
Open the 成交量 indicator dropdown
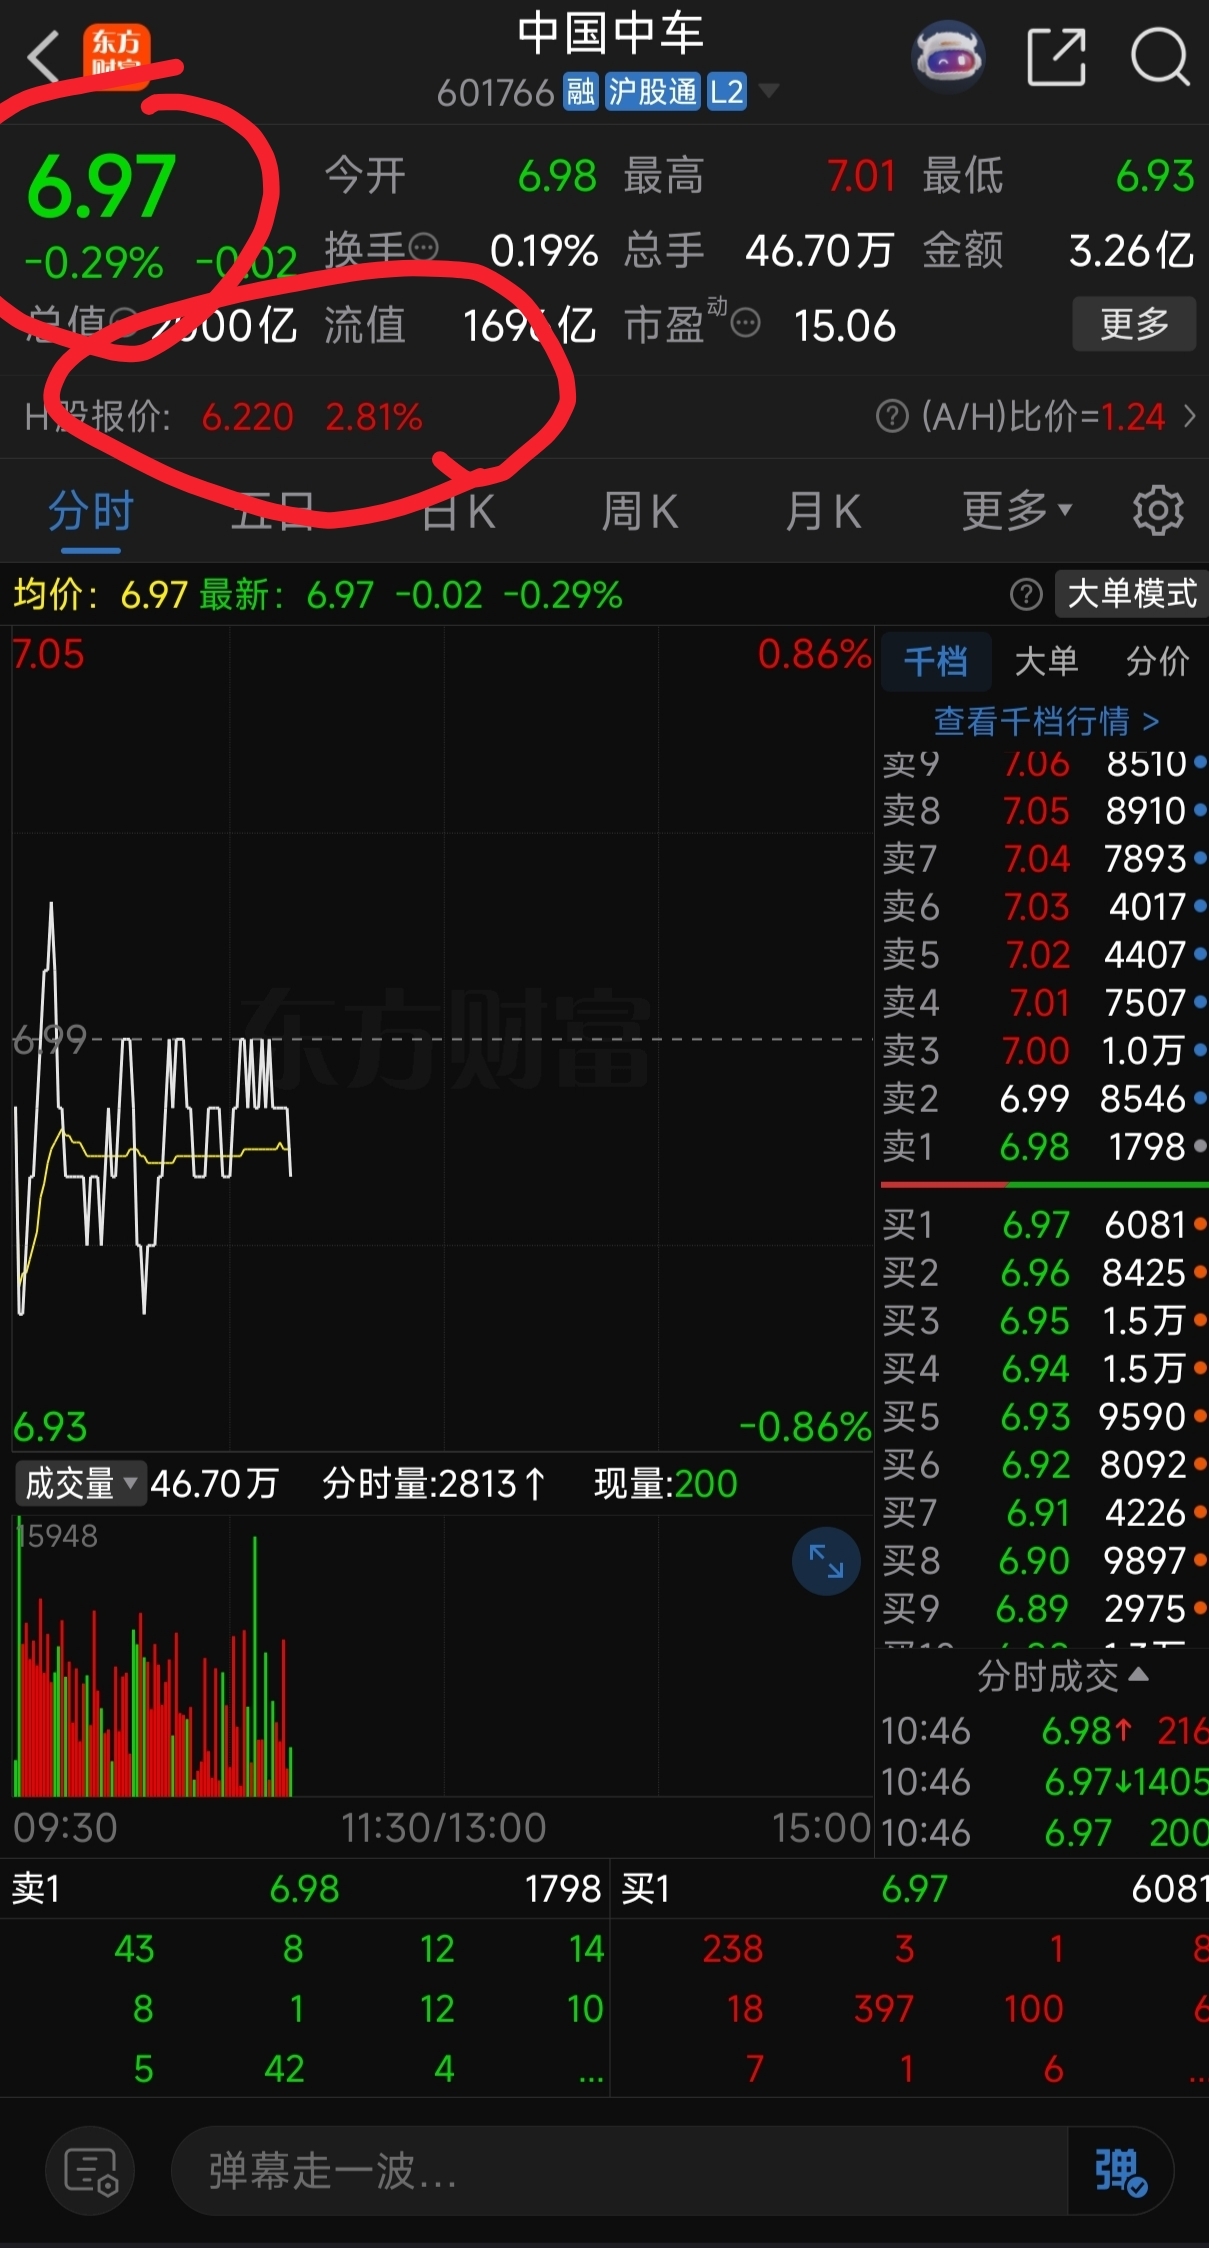tap(81, 1482)
